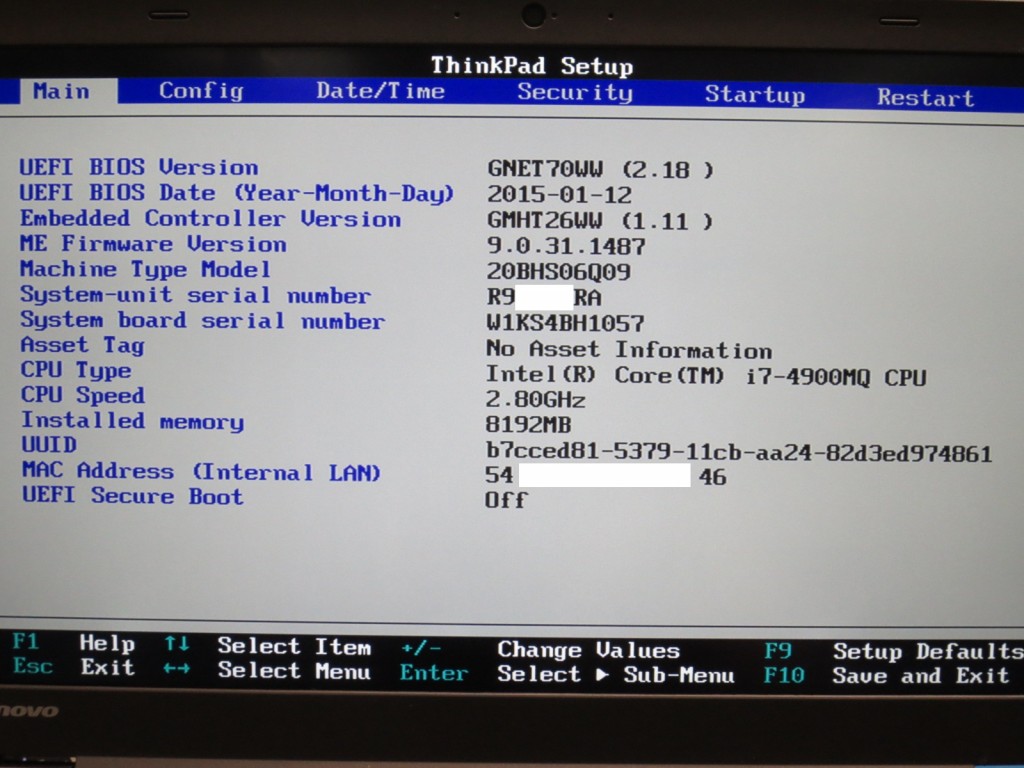Click the Embedded Controller Version label
Viewport: 1024px width, 768px height.
pos(210,219)
